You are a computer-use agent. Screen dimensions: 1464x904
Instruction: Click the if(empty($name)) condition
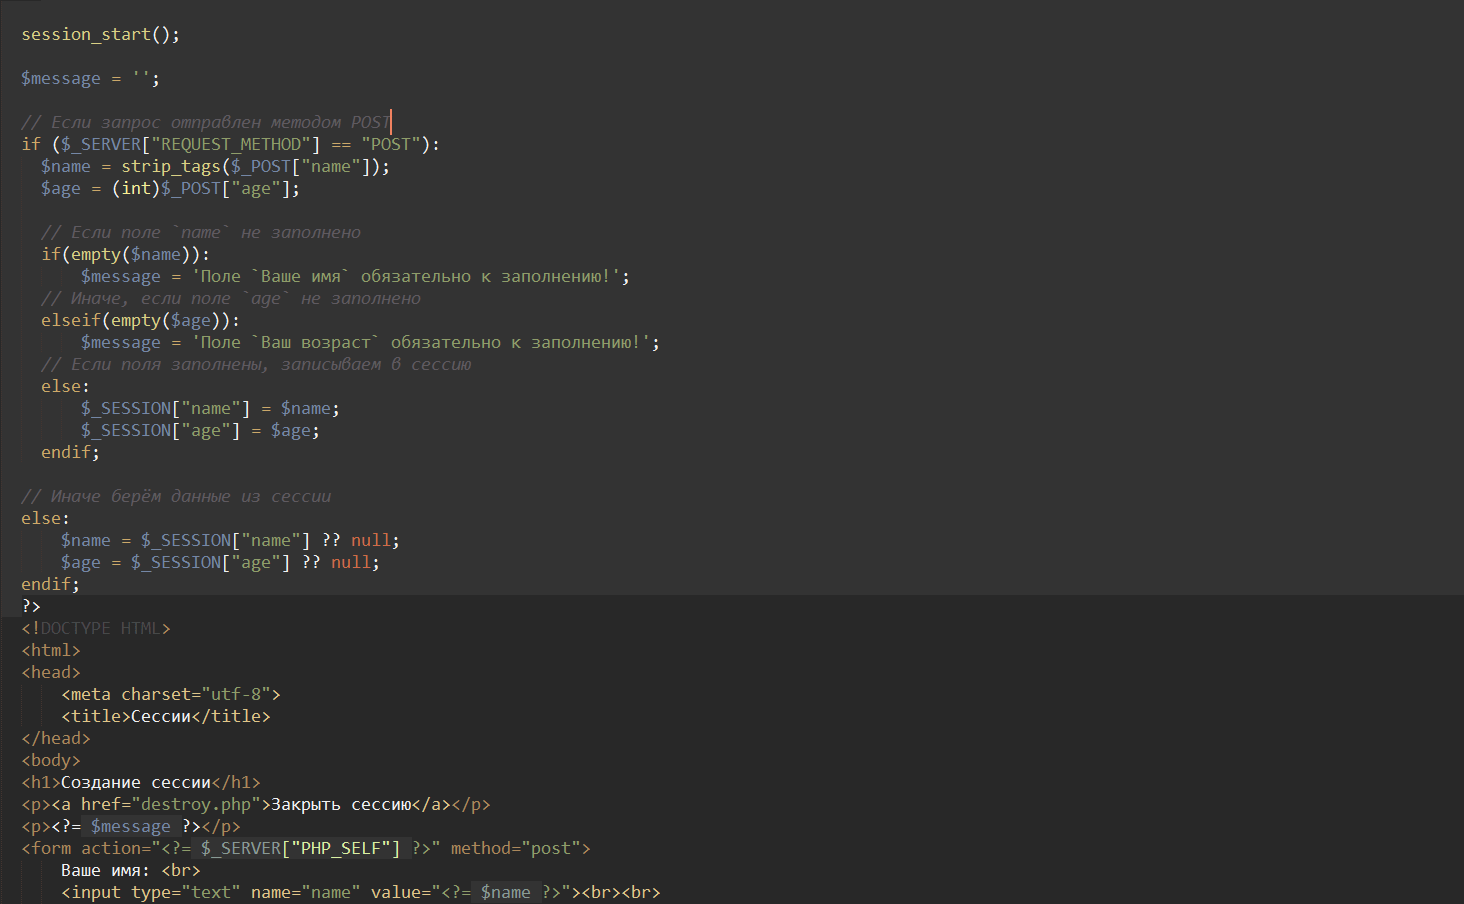pos(125,254)
